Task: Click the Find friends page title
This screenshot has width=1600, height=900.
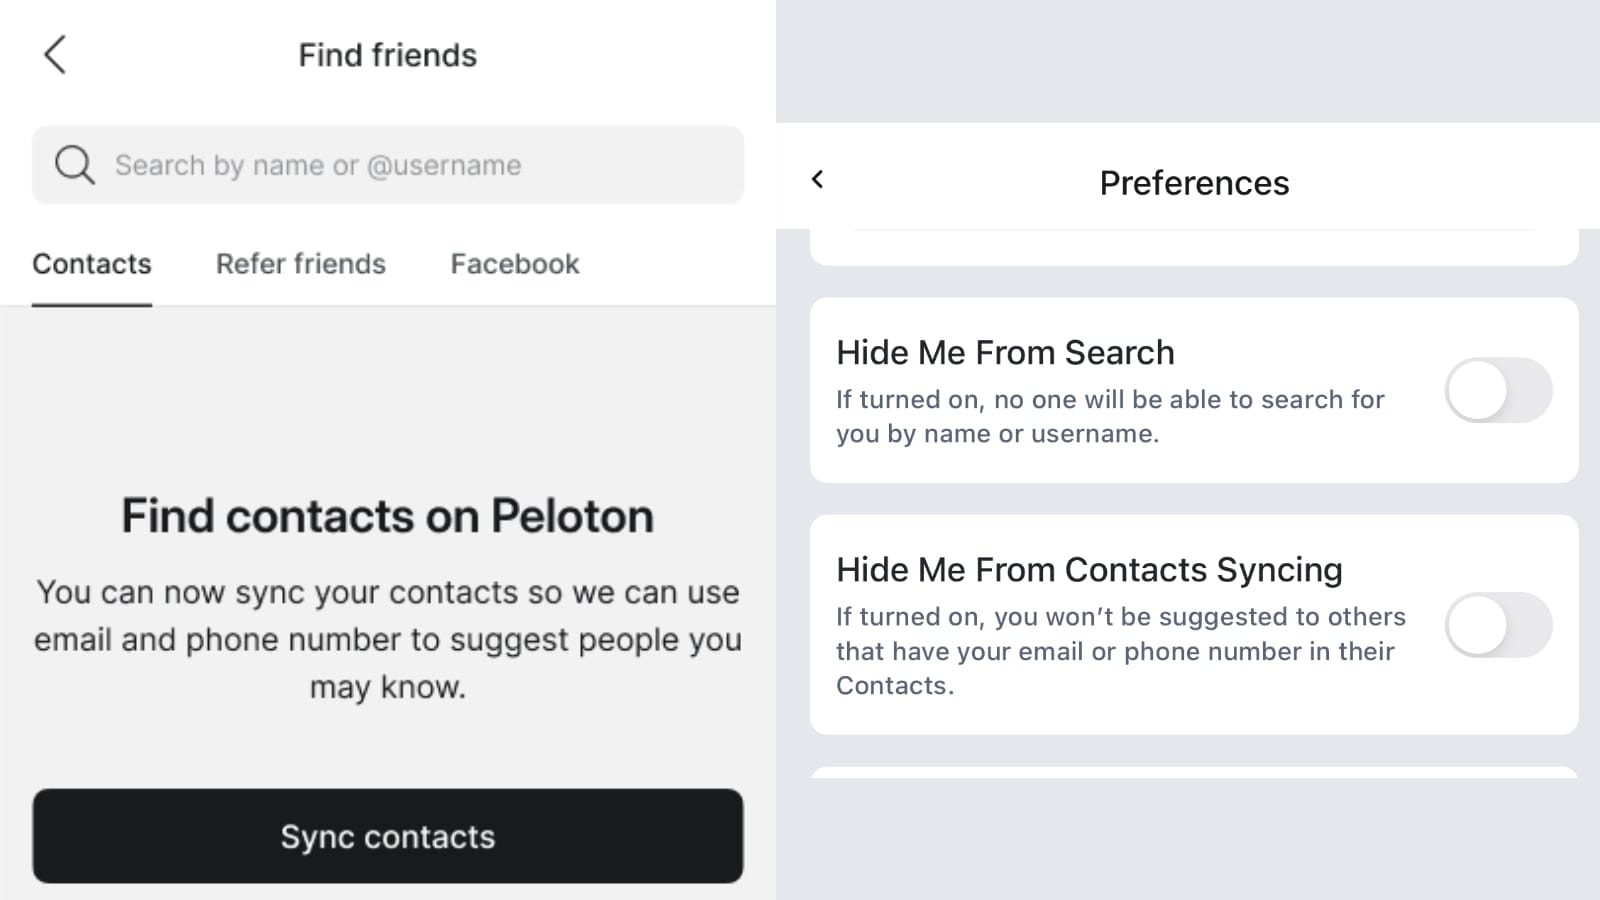Action: pos(388,55)
